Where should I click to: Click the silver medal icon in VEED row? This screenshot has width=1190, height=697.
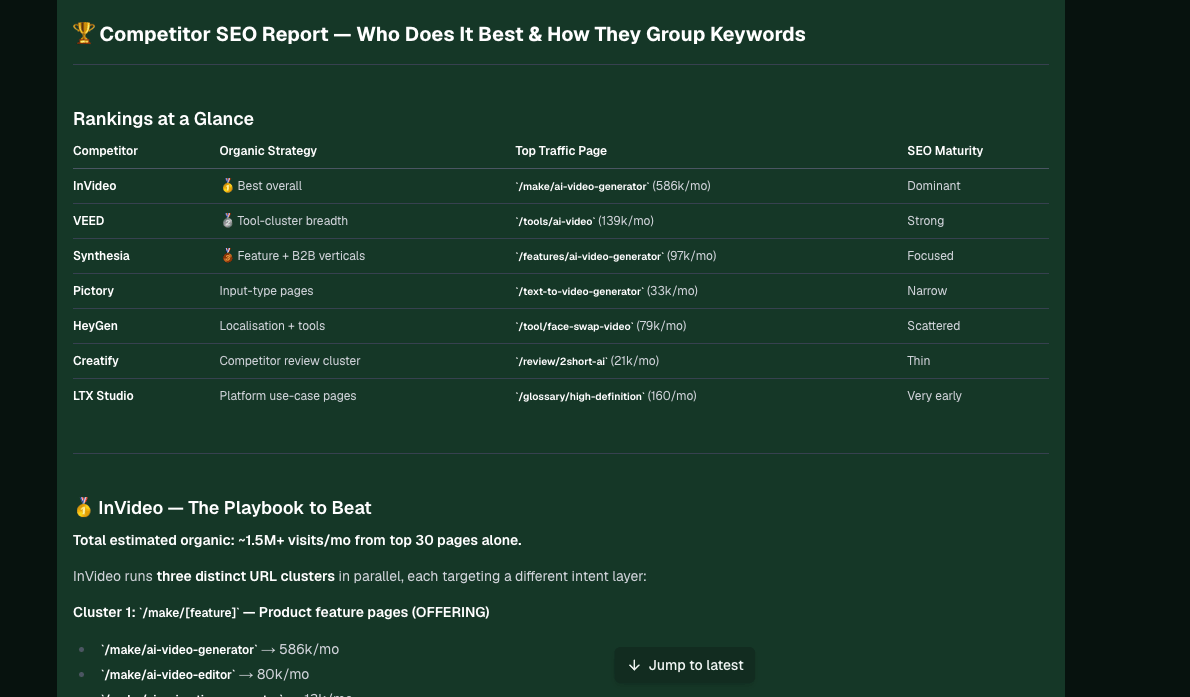click(227, 221)
